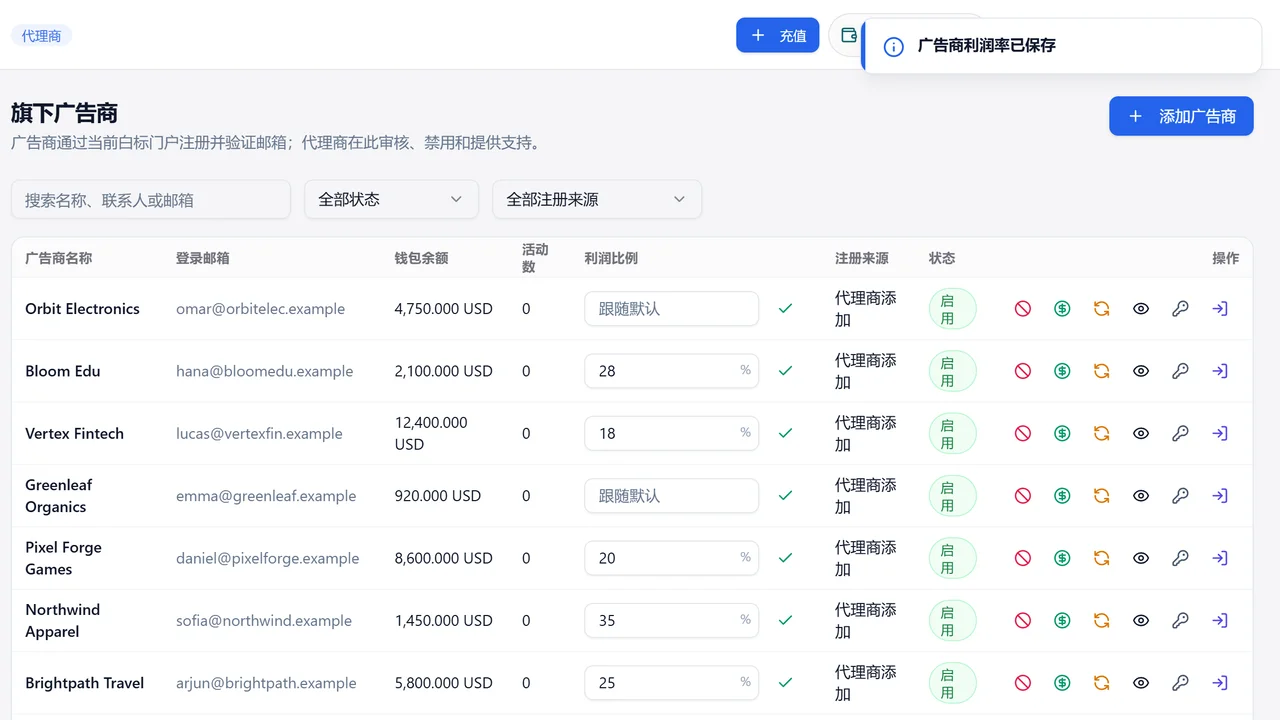Open the 全部状态 status filter dropdown
This screenshot has width=1280, height=720.
click(x=391, y=199)
